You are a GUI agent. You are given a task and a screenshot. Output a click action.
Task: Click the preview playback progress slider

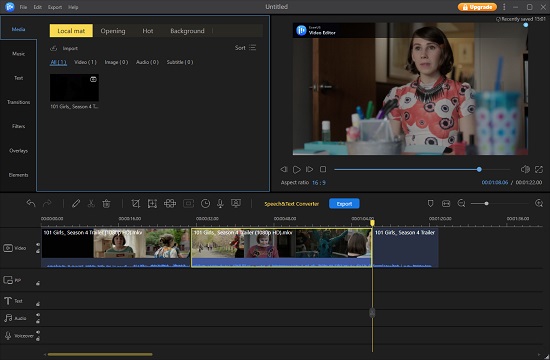422,169
